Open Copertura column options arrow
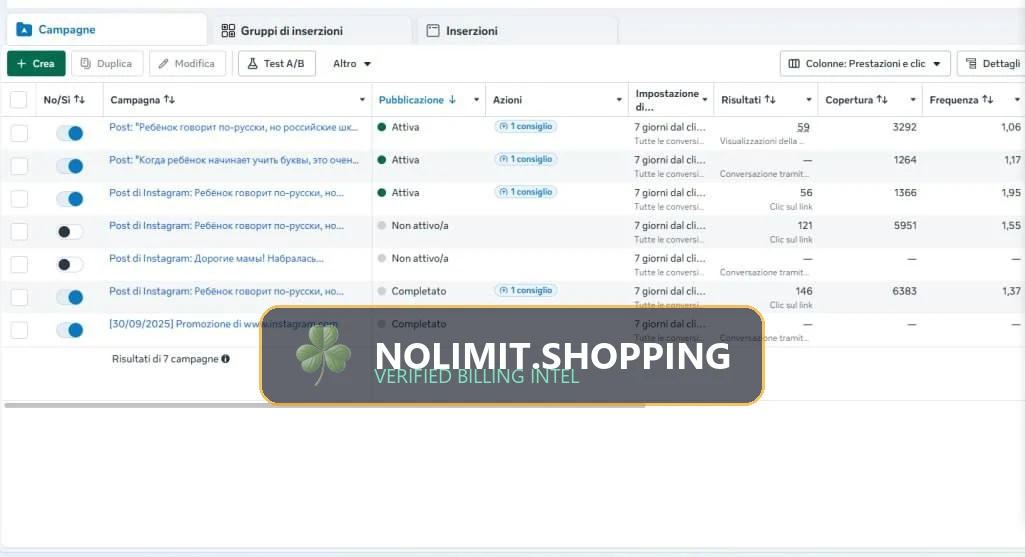Image resolution: width=1025 pixels, height=557 pixels. tap(913, 100)
